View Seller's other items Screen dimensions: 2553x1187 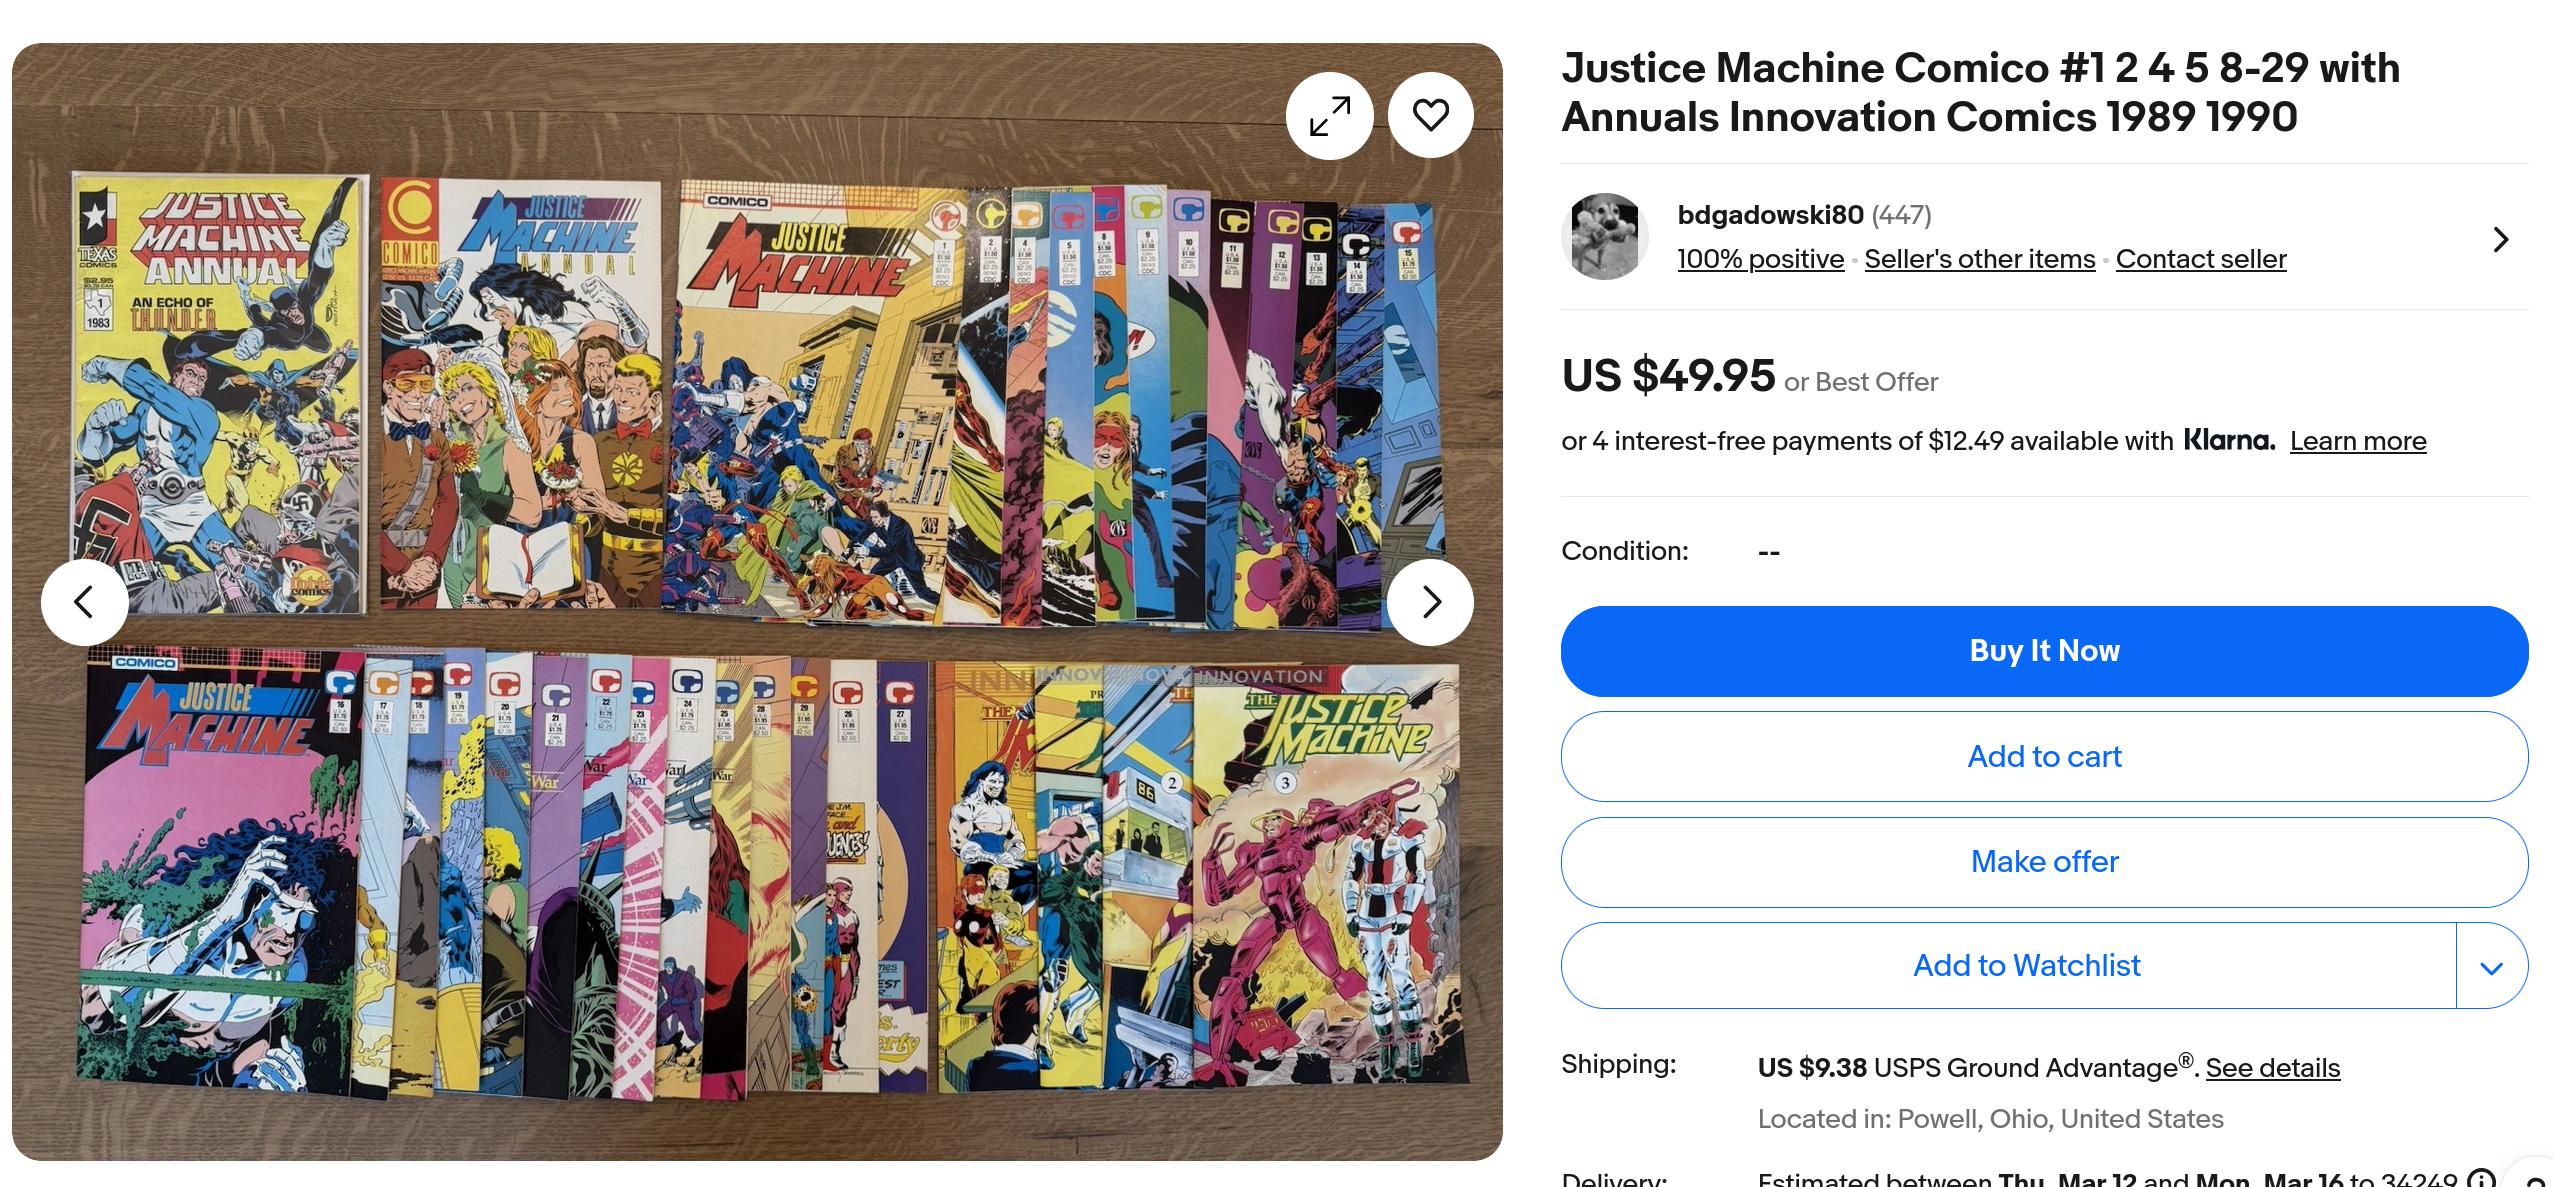(1979, 259)
